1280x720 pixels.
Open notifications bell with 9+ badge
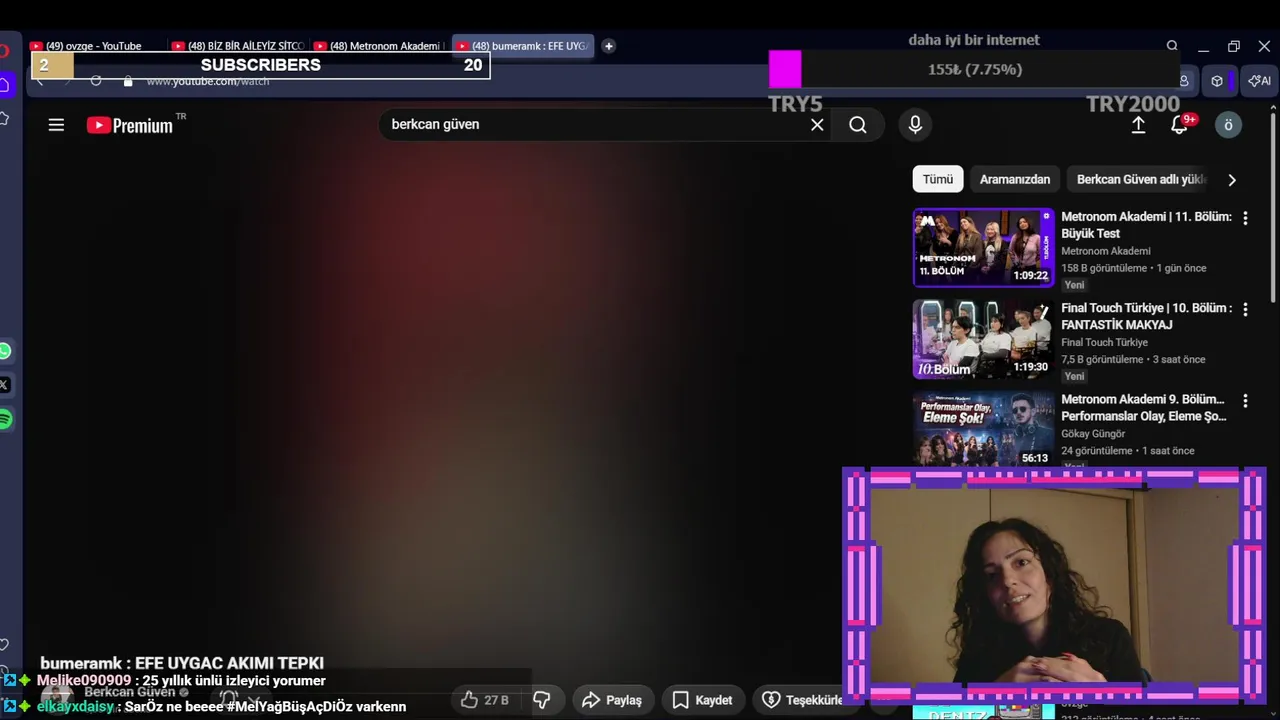point(1180,125)
